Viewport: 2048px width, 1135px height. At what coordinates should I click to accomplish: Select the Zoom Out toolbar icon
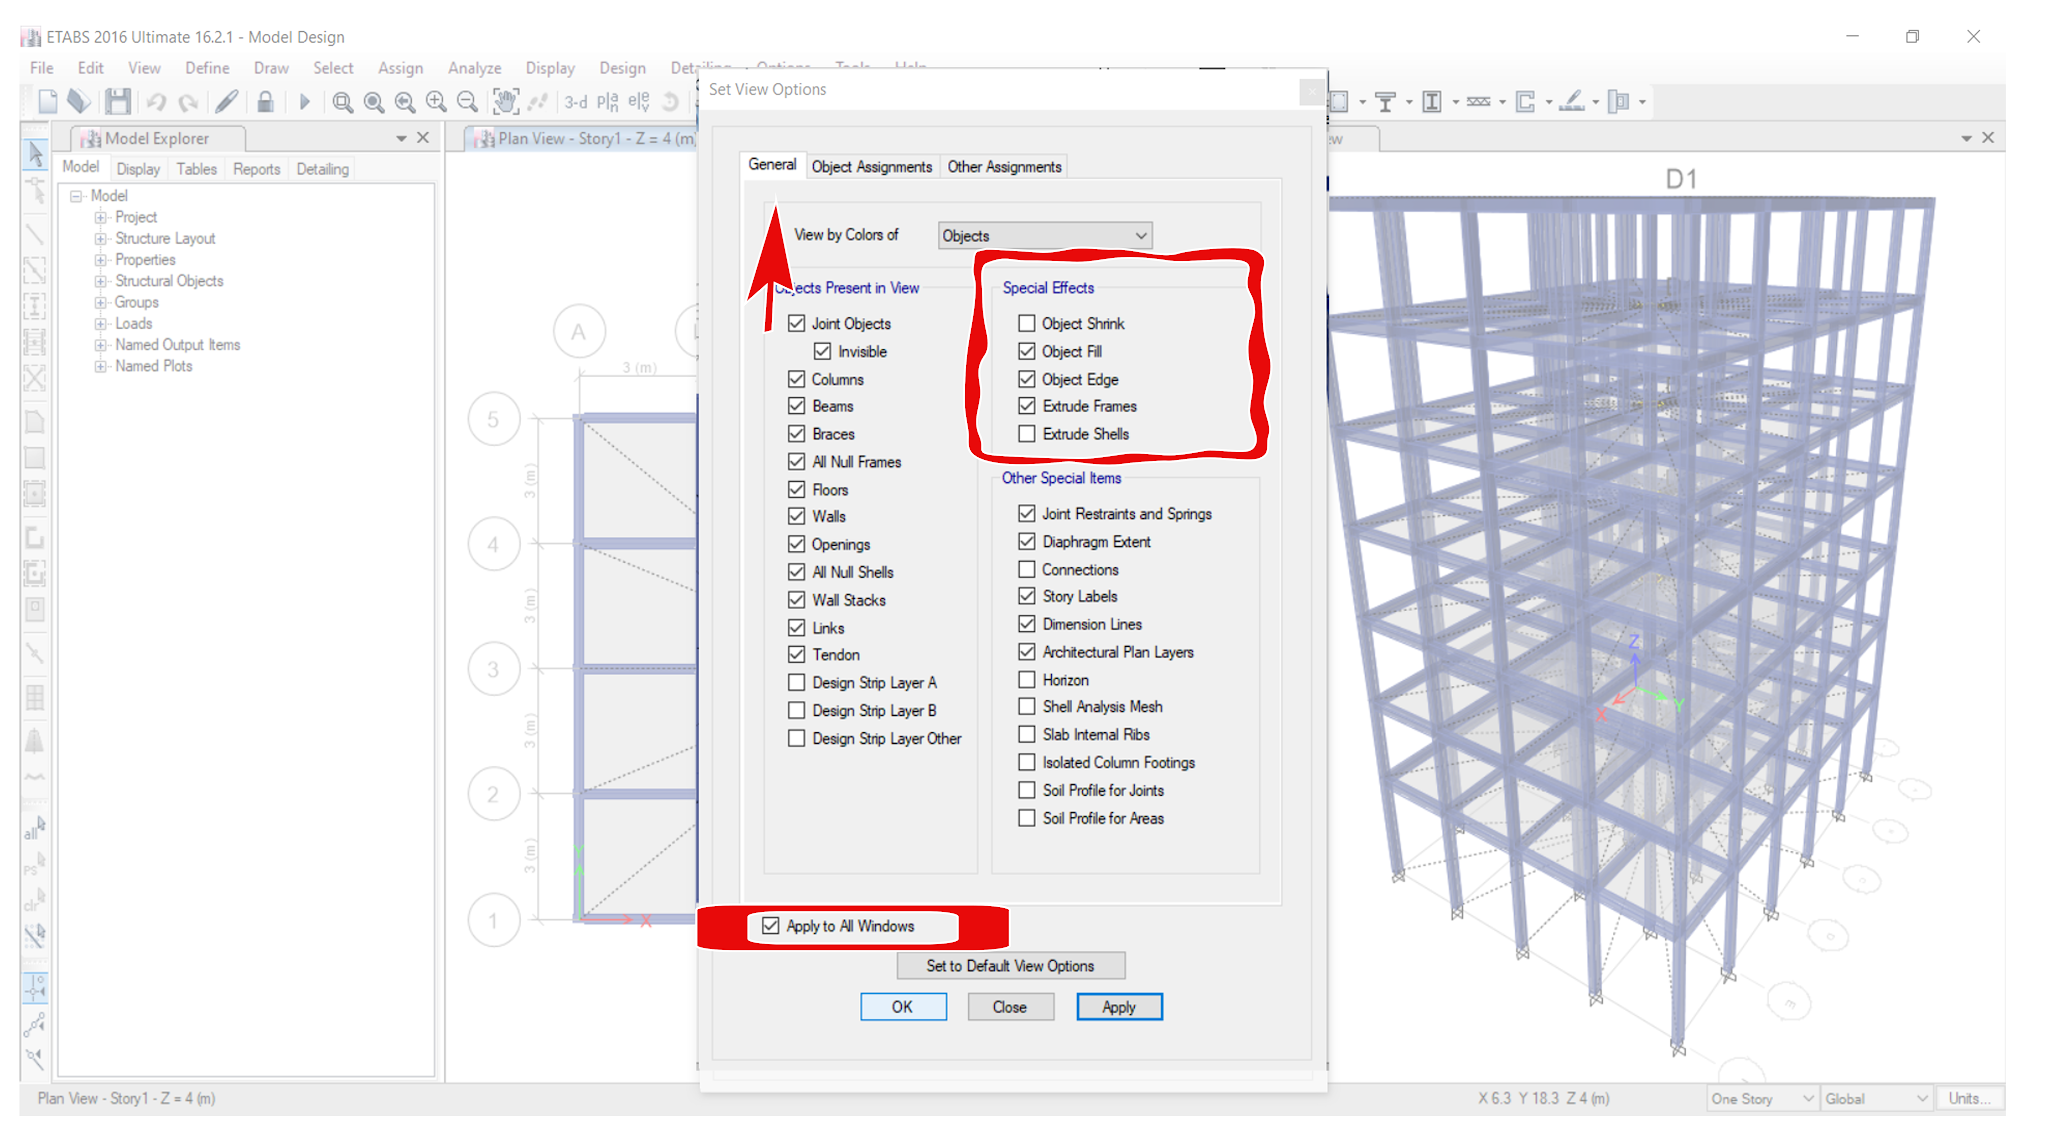pyautogui.click(x=467, y=101)
